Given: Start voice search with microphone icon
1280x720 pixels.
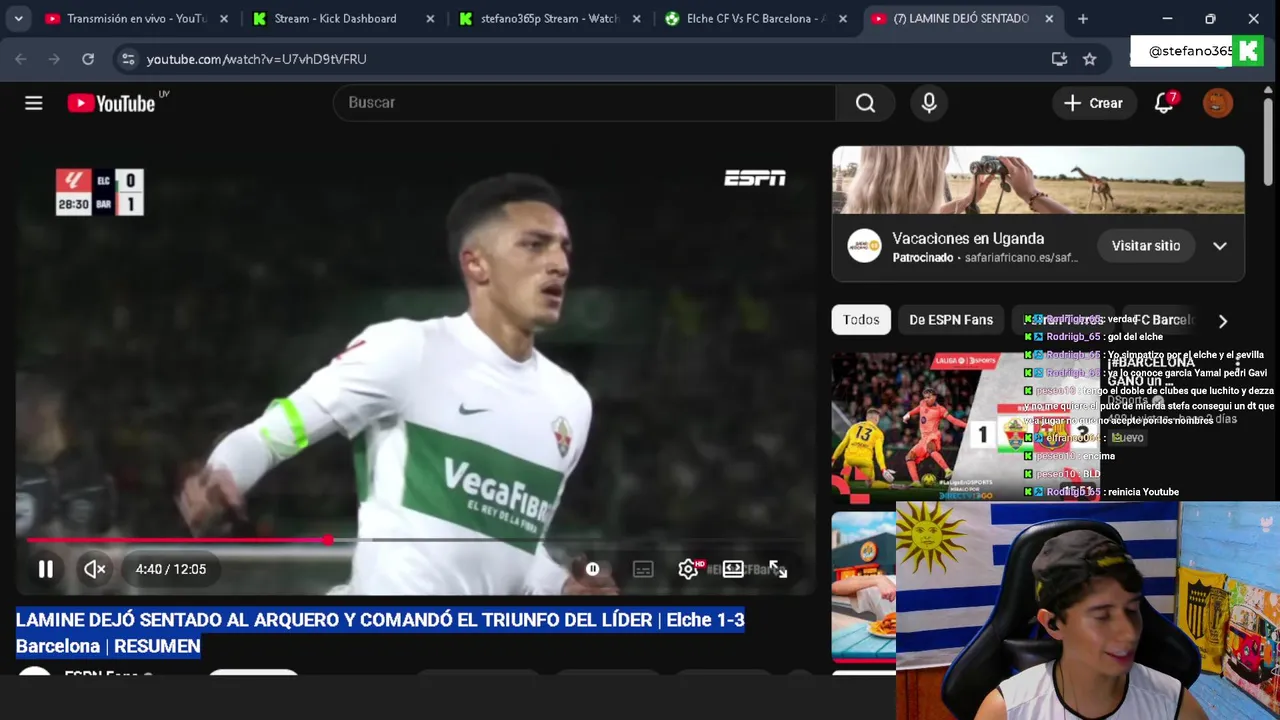Looking at the screenshot, I should point(929,103).
